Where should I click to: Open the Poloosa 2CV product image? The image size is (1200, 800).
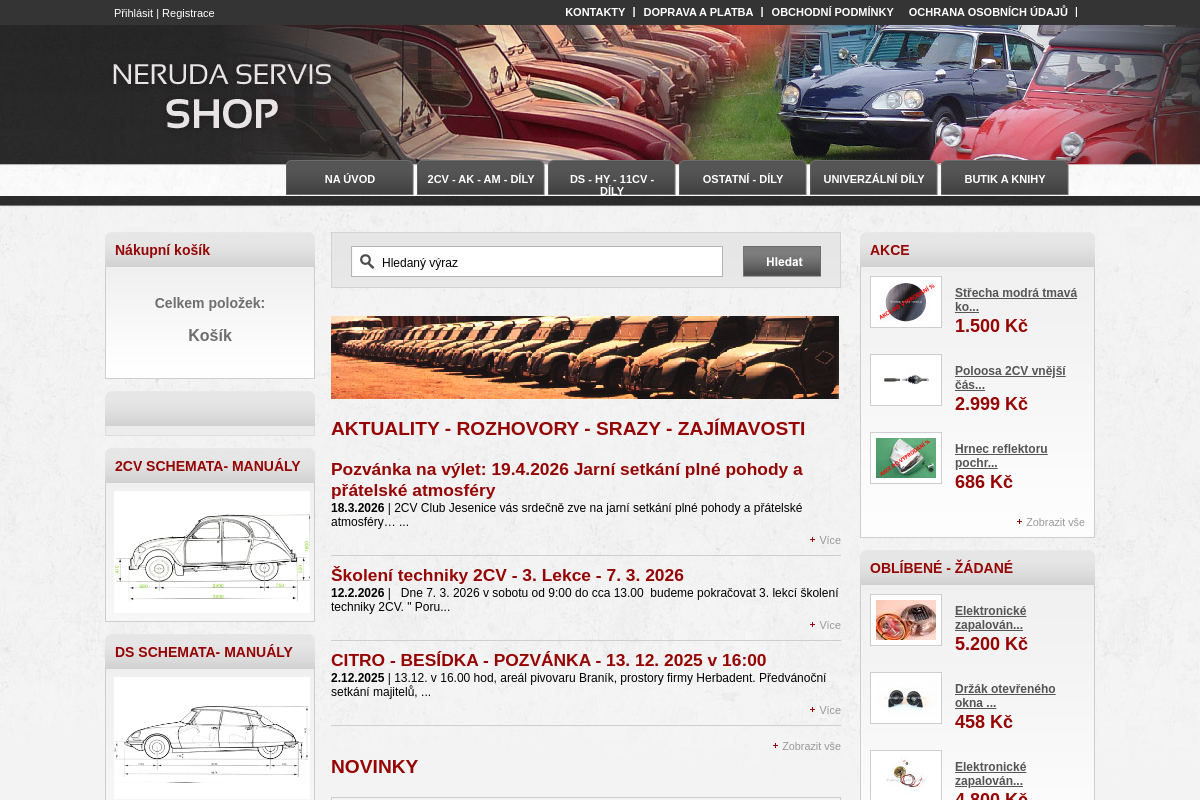pyautogui.click(x=905, y=380)
